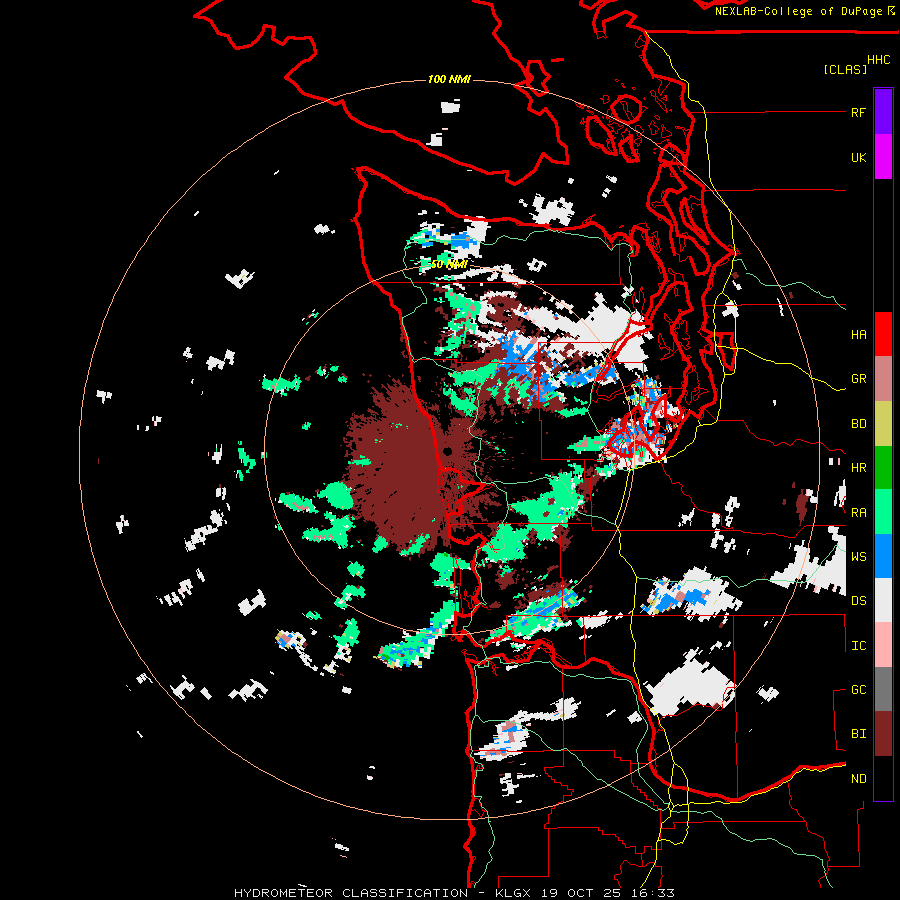Click the HYDROMETEOR CLASSIFICATION title text

(351, 893)
